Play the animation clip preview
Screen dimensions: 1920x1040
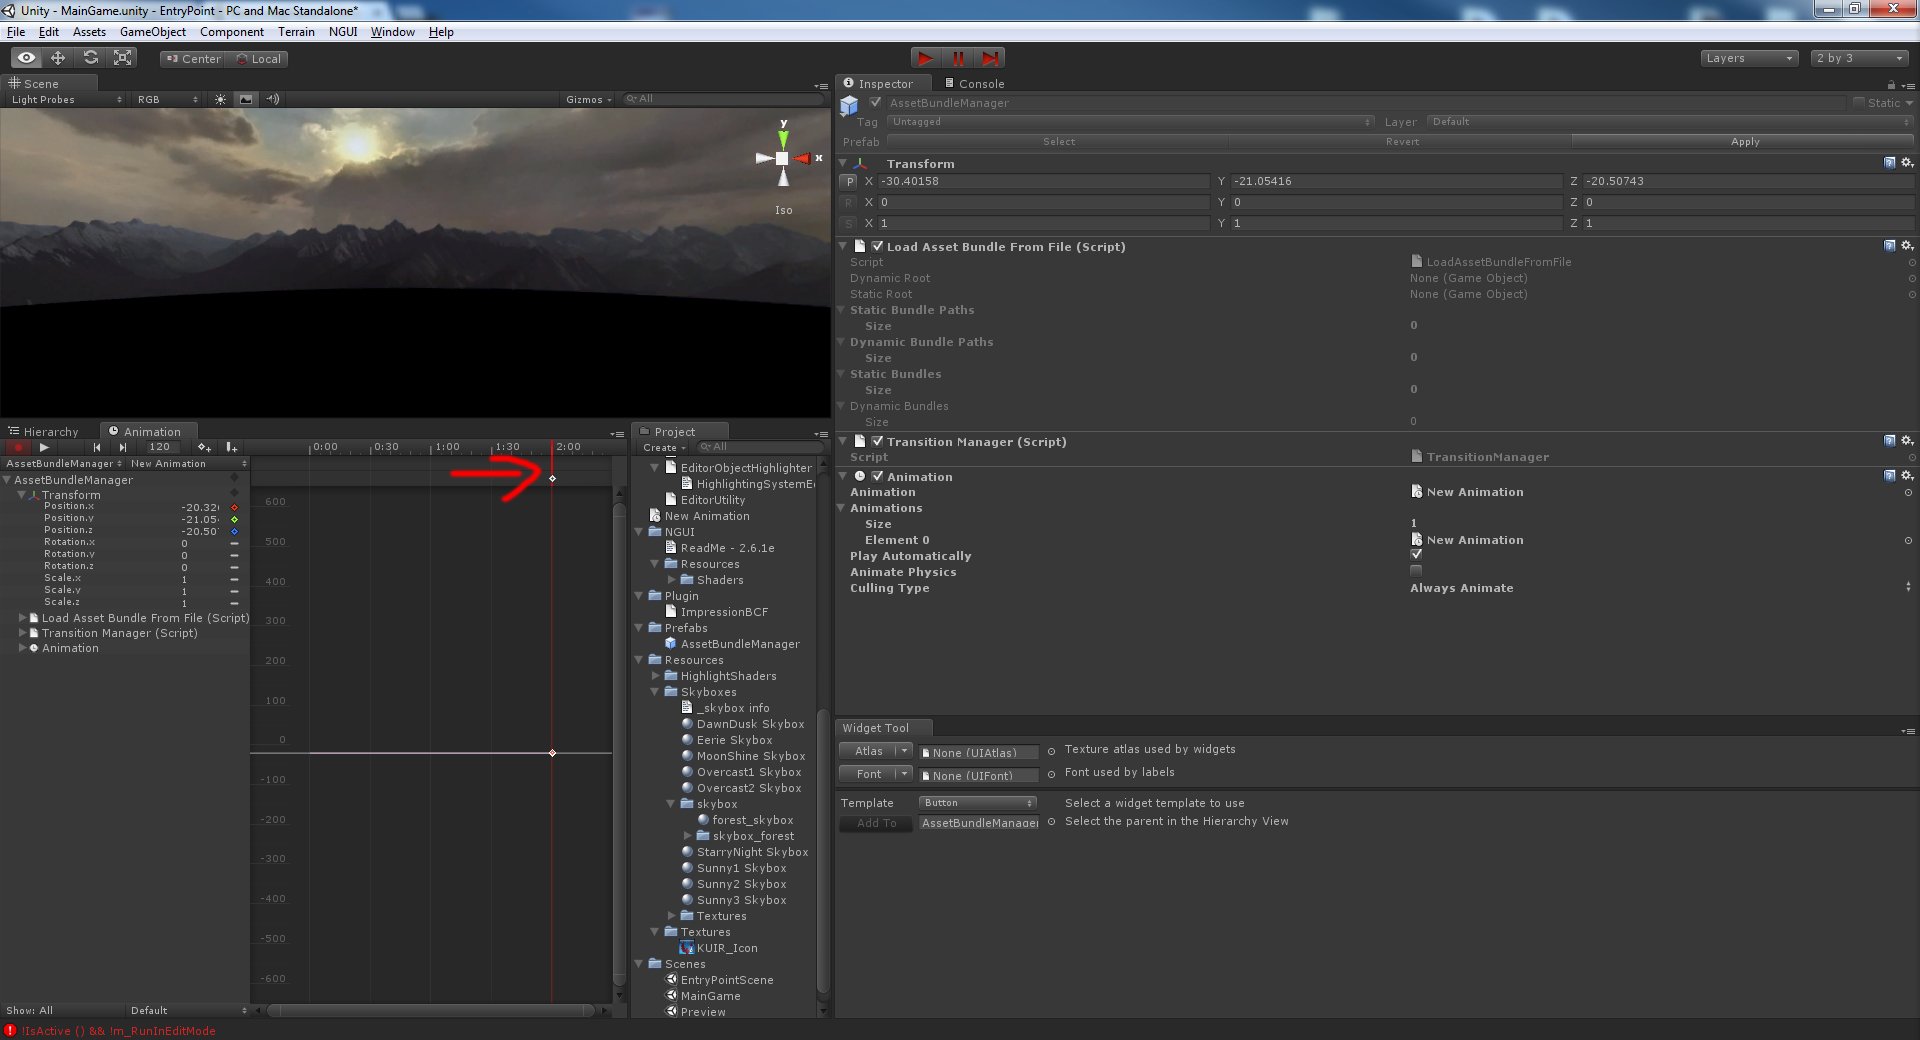tap(44, 447)
